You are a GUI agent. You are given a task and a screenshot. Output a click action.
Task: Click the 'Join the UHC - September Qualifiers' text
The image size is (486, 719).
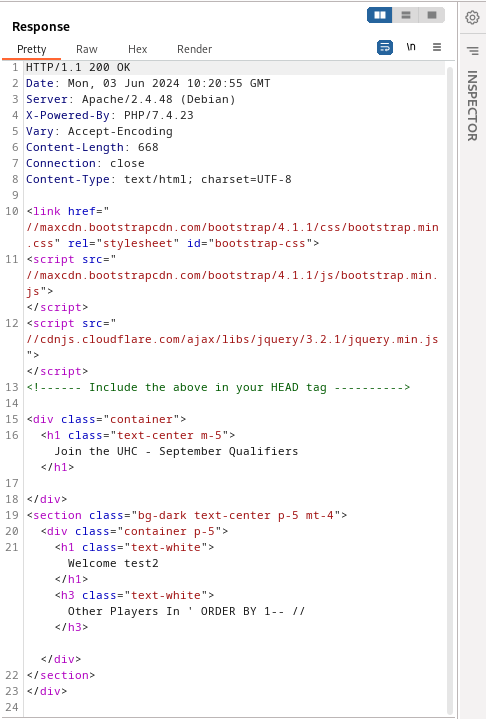[x=176, y=451]
